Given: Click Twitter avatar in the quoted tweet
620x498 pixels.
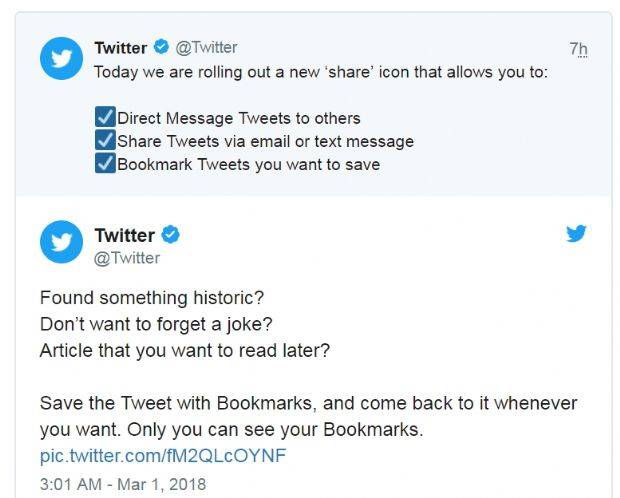Looking at the screenshot, I should tap(61, 58).
